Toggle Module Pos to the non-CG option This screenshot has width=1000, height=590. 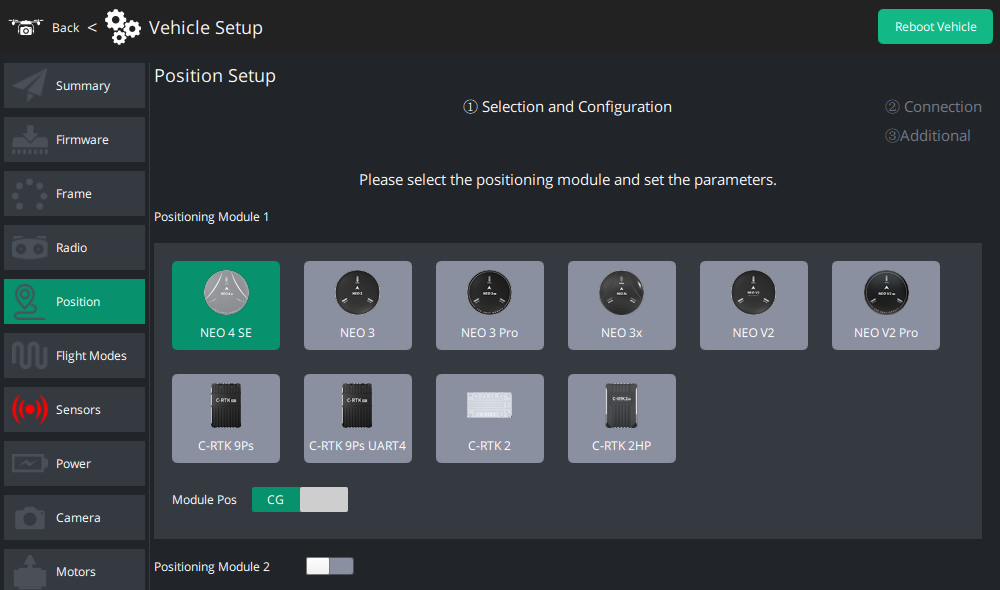(x=324, y=499)
